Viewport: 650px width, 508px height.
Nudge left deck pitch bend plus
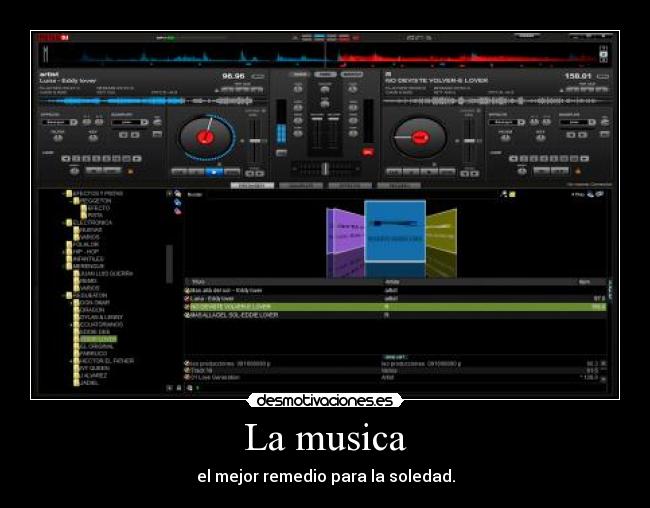[x=260, y=173]
